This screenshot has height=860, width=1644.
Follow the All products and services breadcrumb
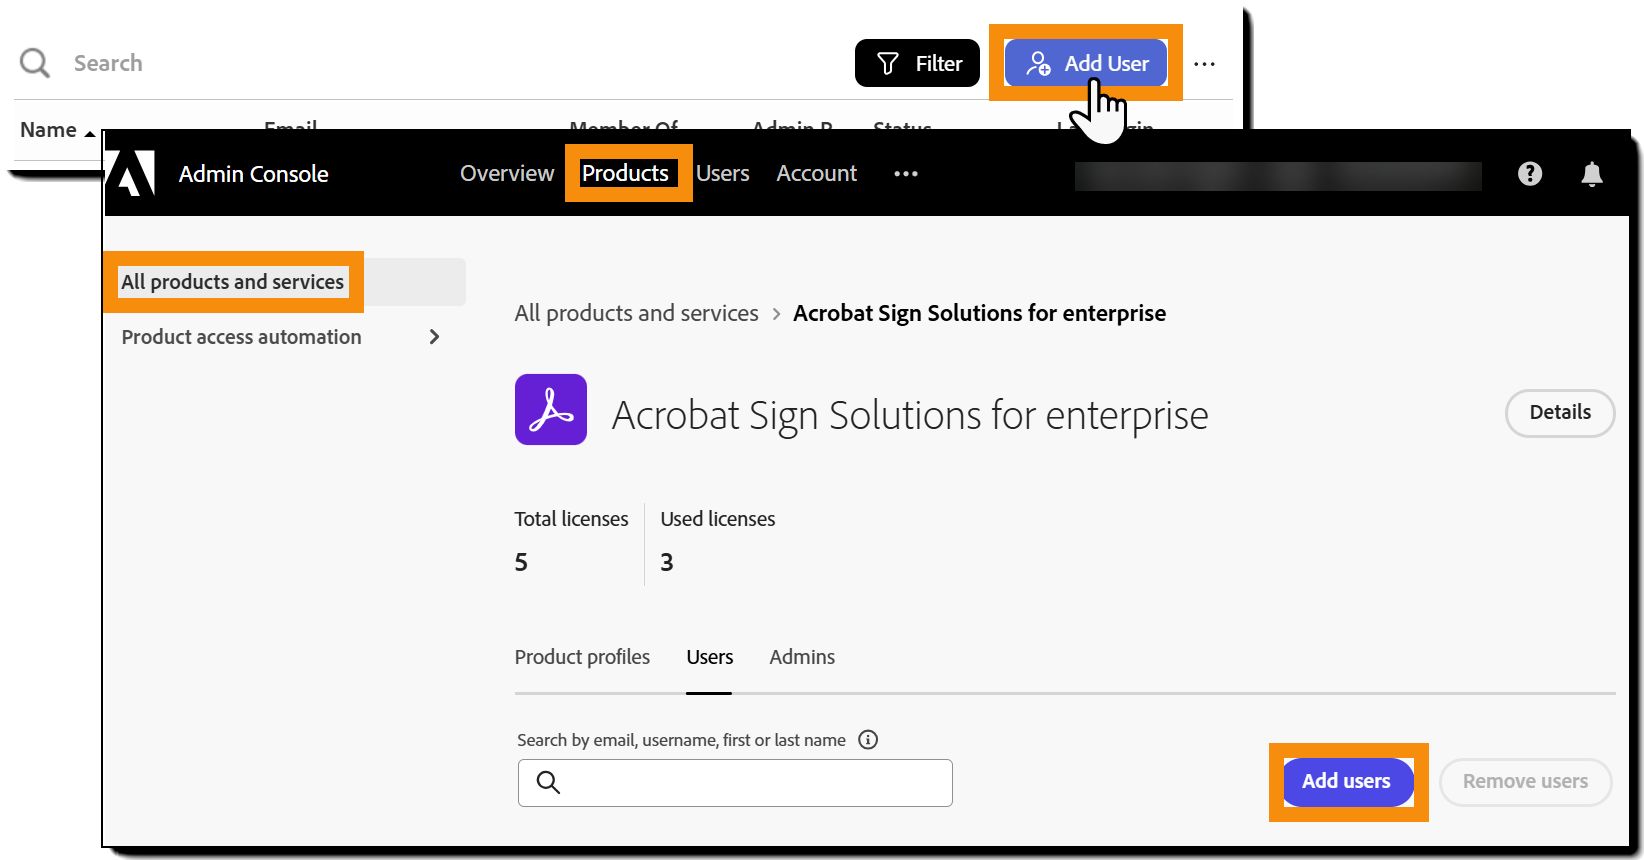click(636, 313)
